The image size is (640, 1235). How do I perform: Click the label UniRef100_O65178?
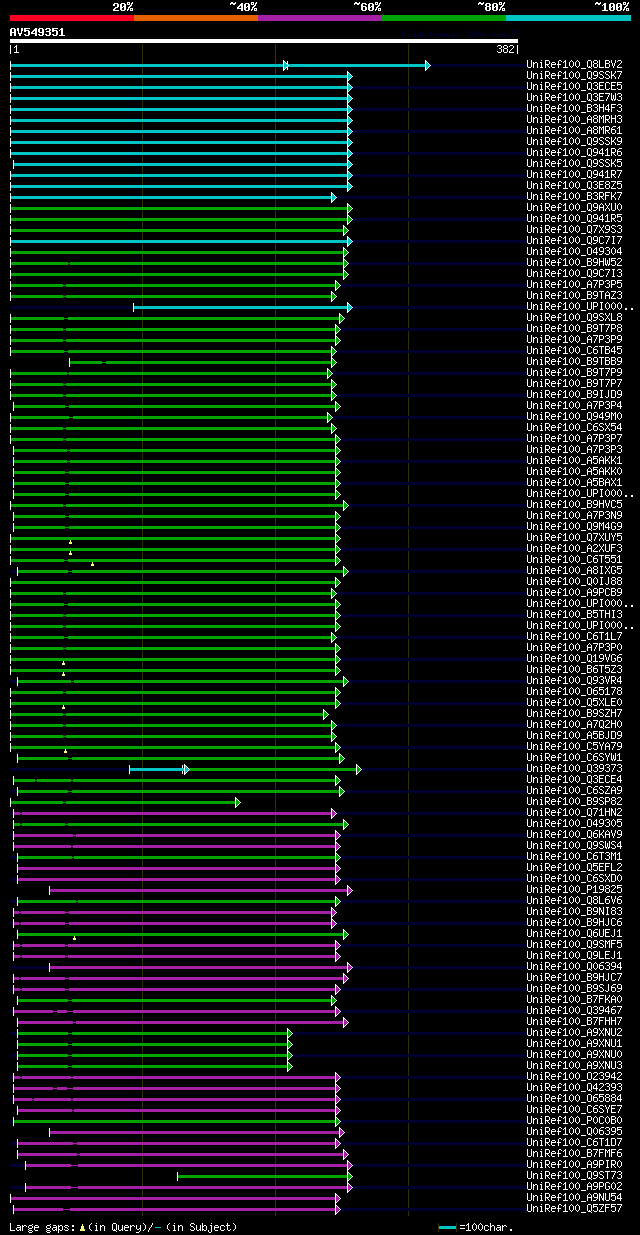coord(574,691)
